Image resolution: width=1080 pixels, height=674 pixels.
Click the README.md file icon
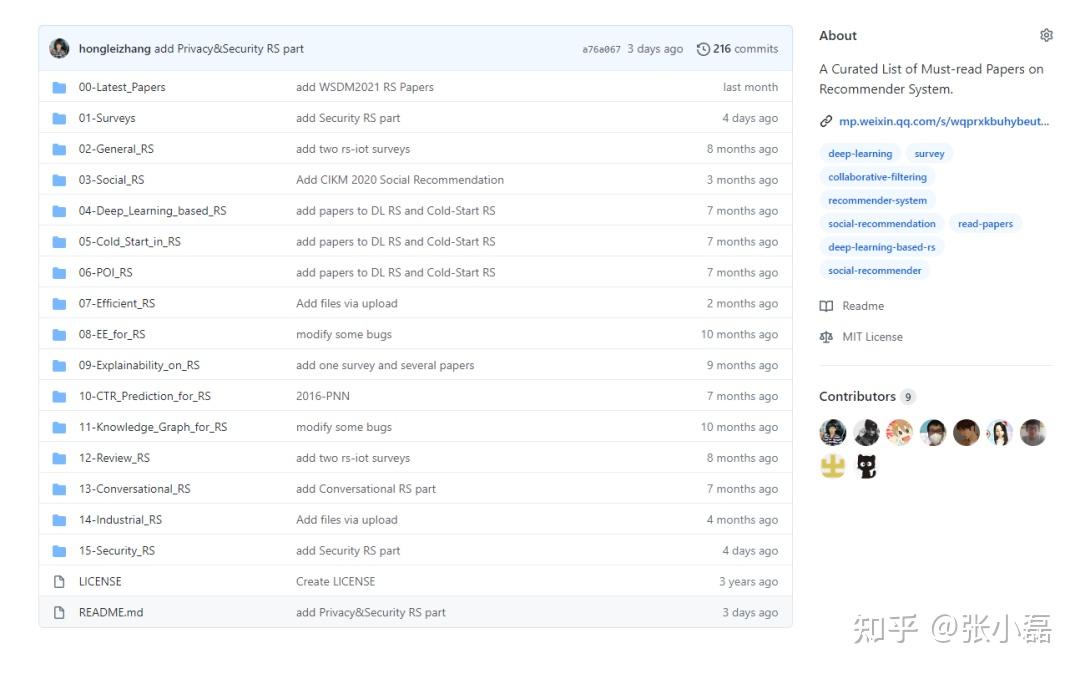[x=59, y=612]
